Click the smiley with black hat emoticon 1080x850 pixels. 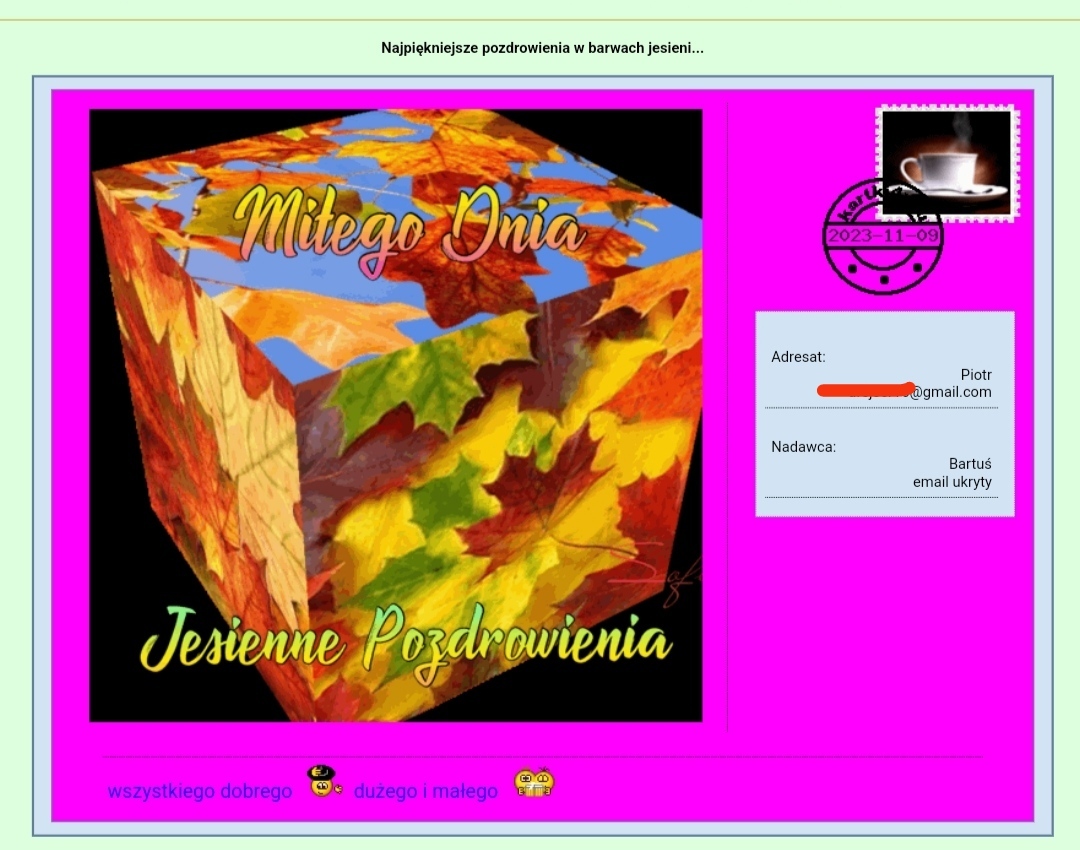[324, 782]
